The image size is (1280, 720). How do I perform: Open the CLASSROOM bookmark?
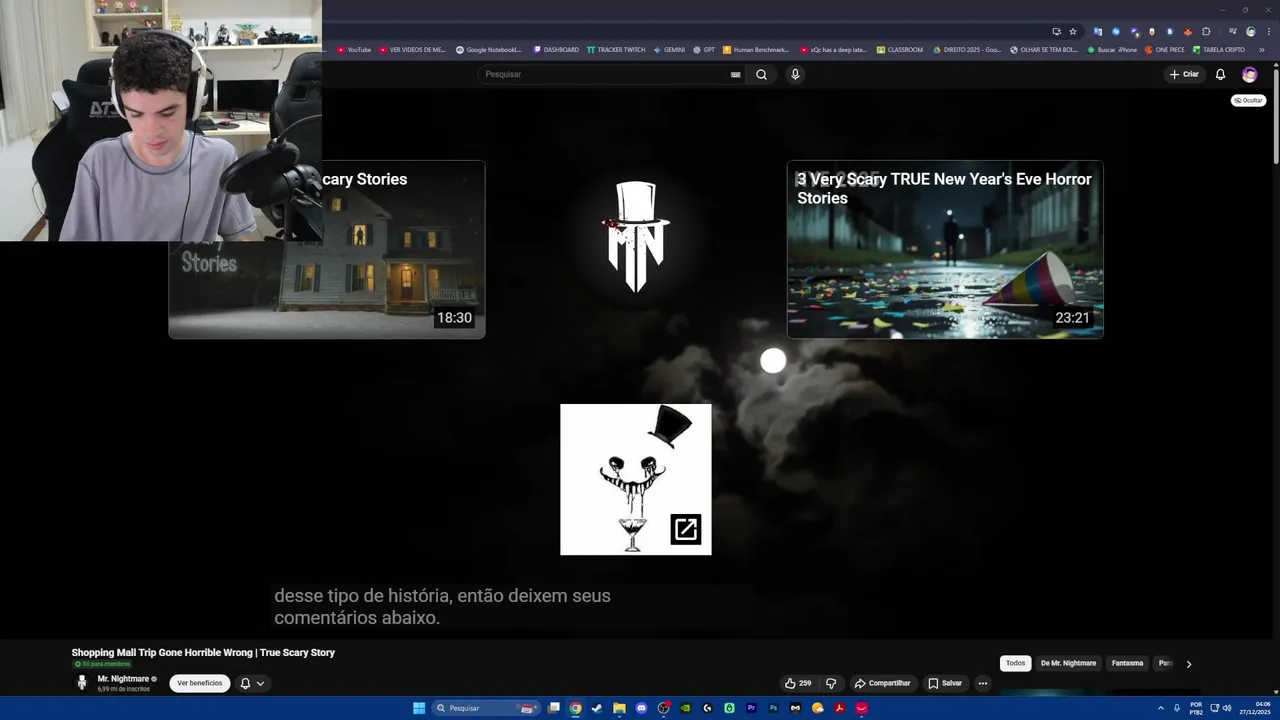coord(900,49)
